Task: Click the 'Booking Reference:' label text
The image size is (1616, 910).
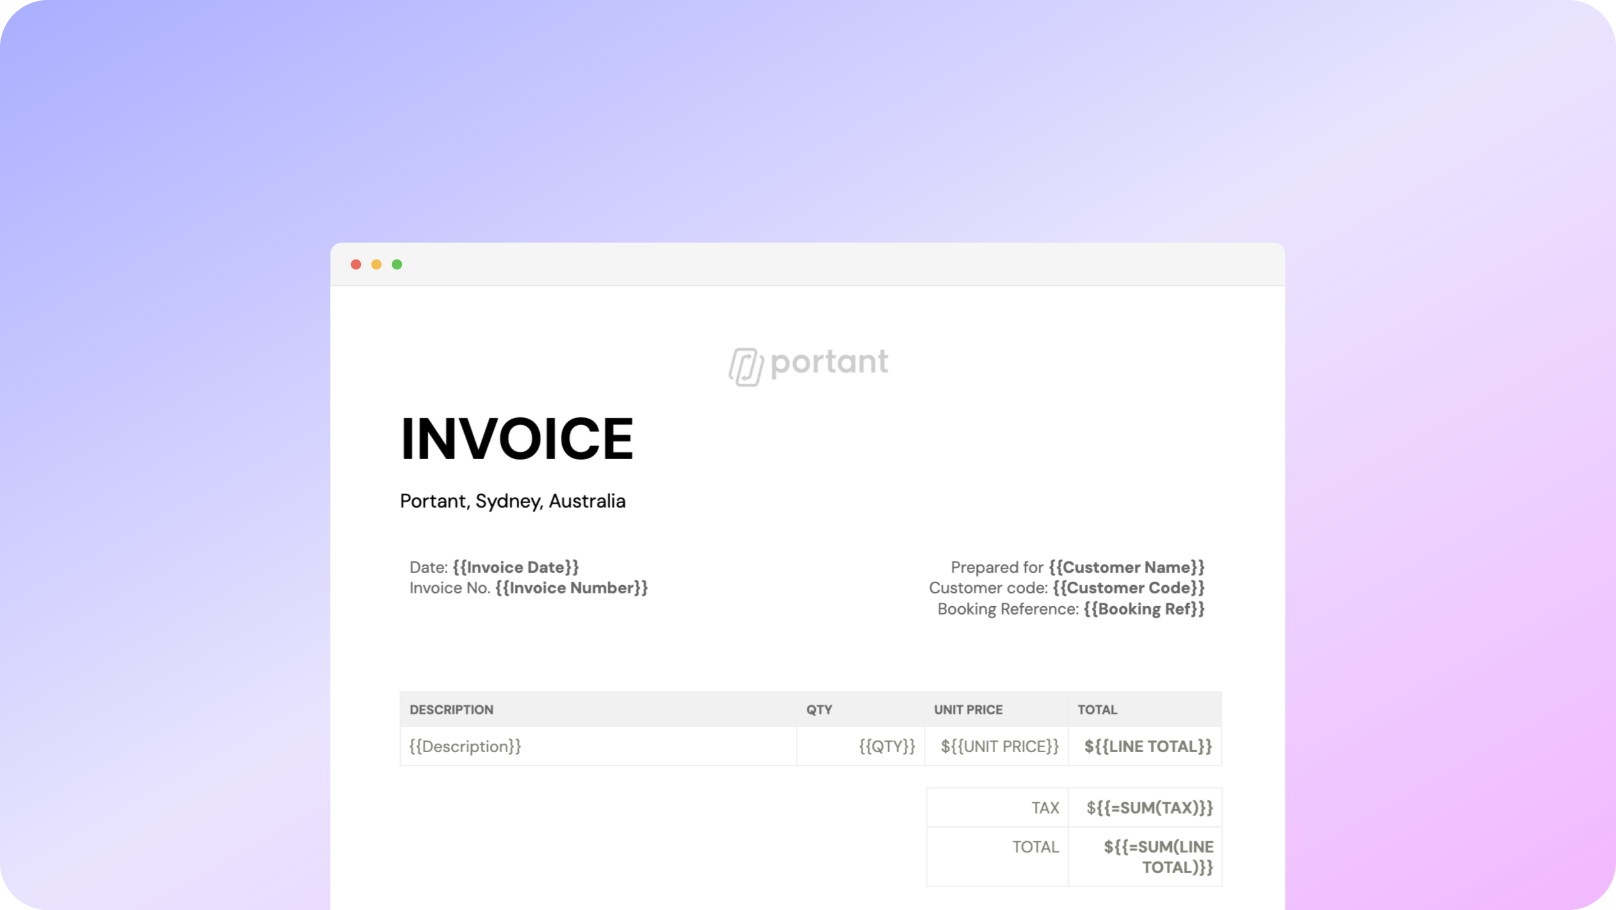Action: (x=1008, y=609)
